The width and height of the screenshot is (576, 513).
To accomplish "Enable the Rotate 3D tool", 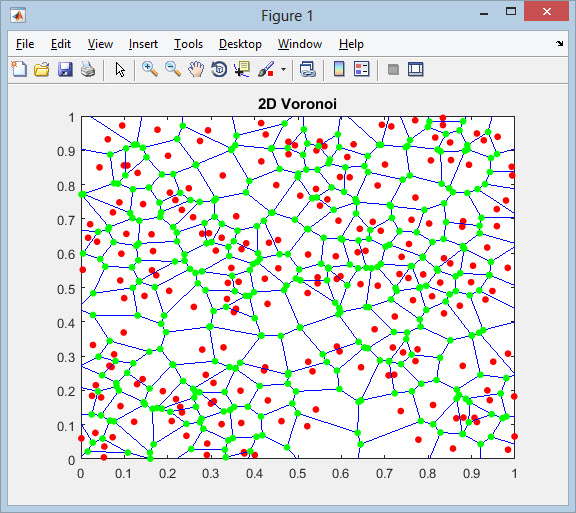I will 219,69.
